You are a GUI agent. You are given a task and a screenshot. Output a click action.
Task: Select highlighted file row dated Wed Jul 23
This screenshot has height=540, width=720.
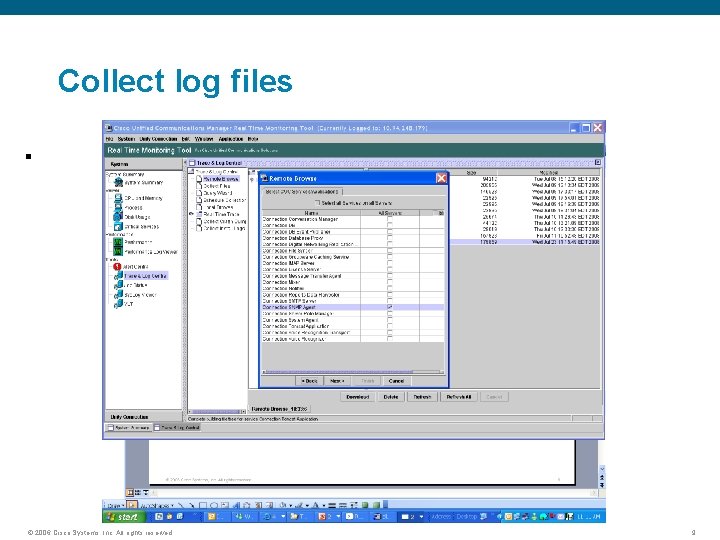click(525, 242)
